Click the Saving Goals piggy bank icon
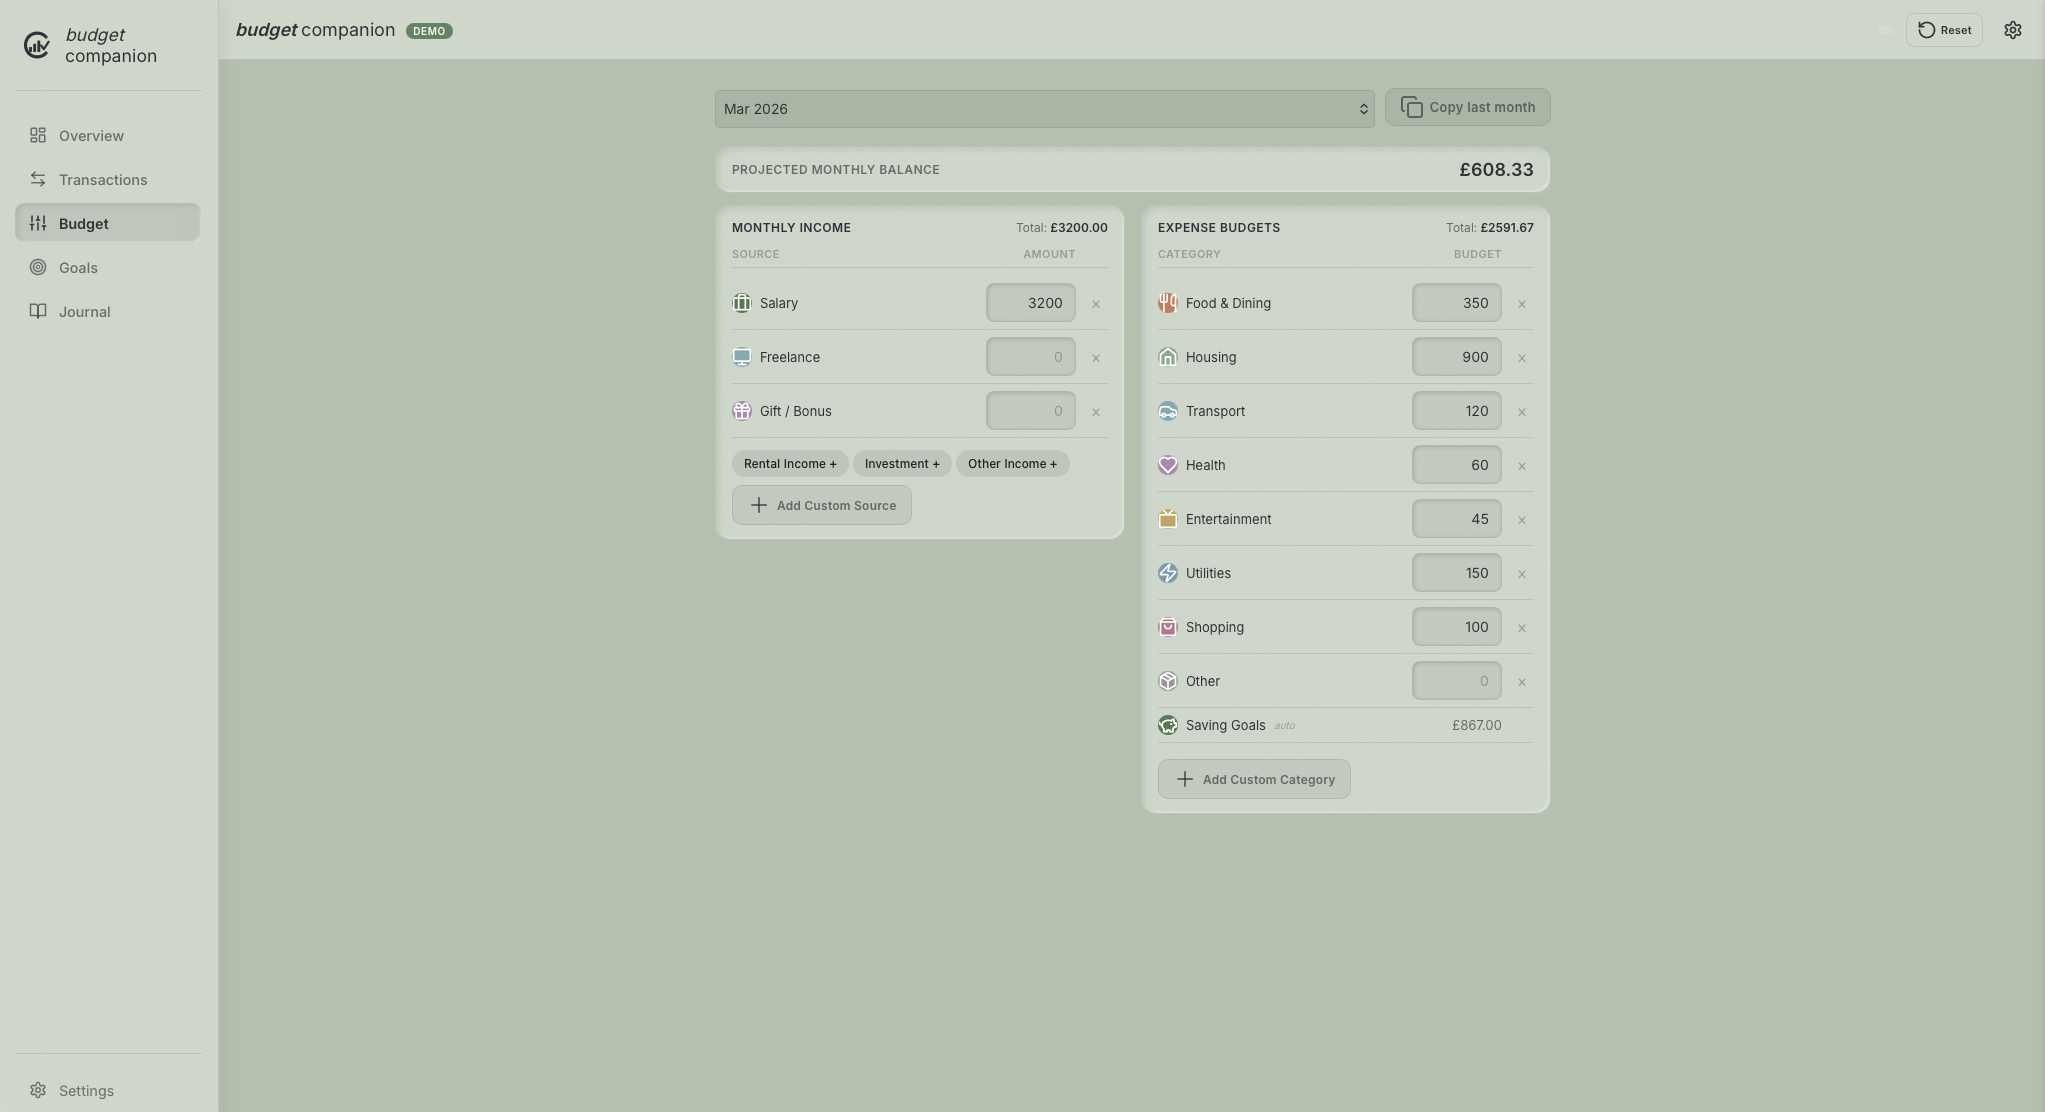Image resolution: width=2045 pixels, height=1112 pixels. tap(1167, 725)
